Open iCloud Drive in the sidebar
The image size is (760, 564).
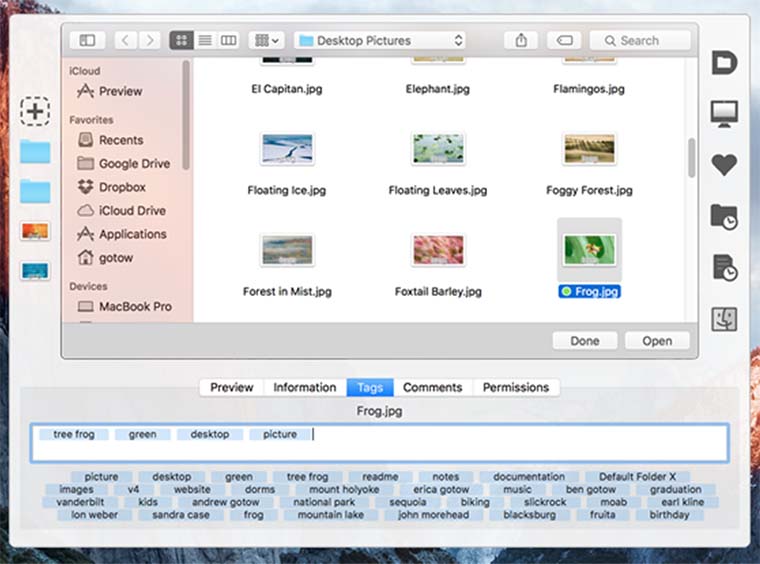pos(122,211)
